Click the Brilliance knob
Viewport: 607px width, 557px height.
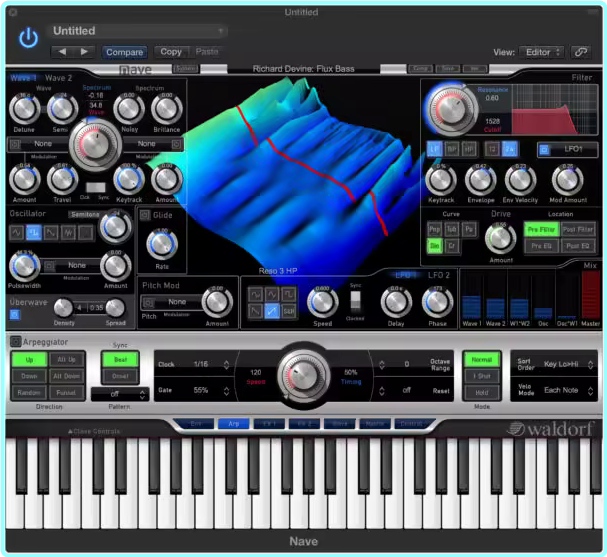click(166, 109)
